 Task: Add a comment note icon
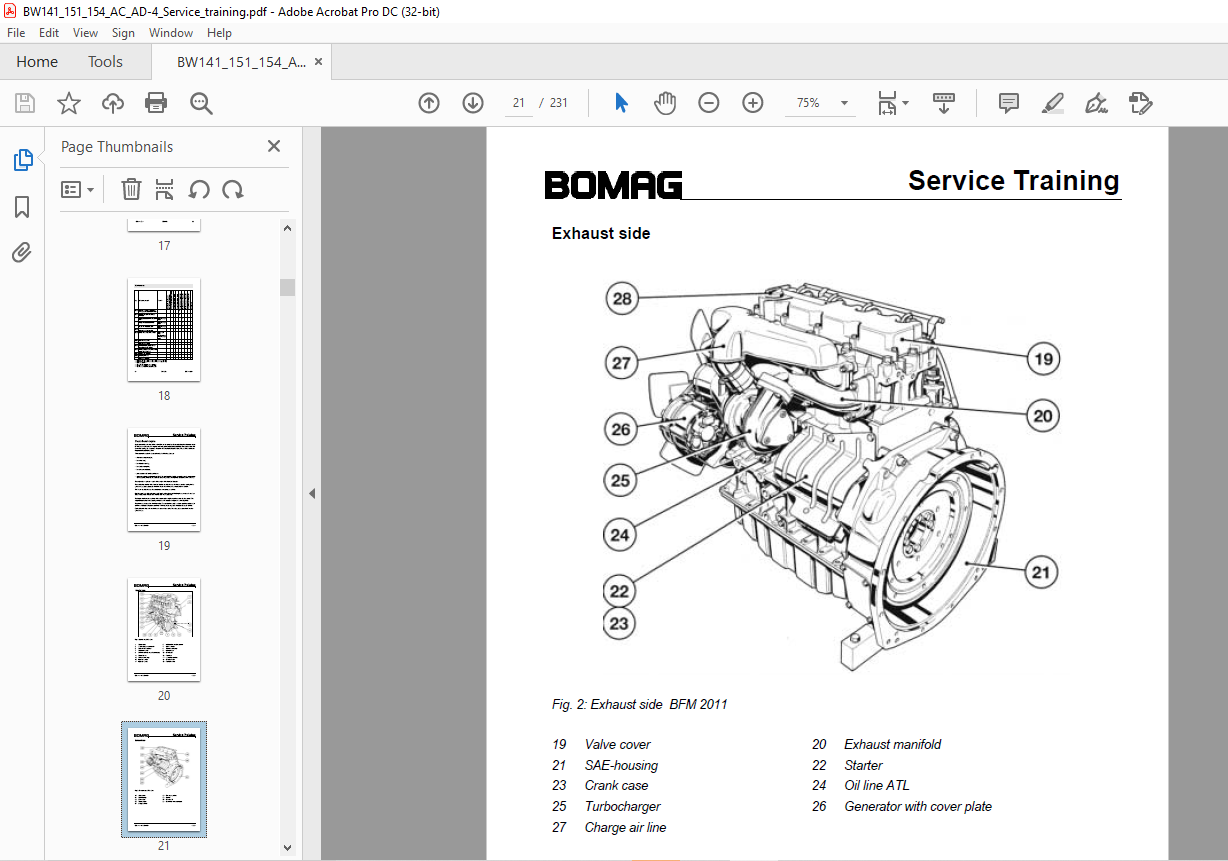pos(1009,103)
